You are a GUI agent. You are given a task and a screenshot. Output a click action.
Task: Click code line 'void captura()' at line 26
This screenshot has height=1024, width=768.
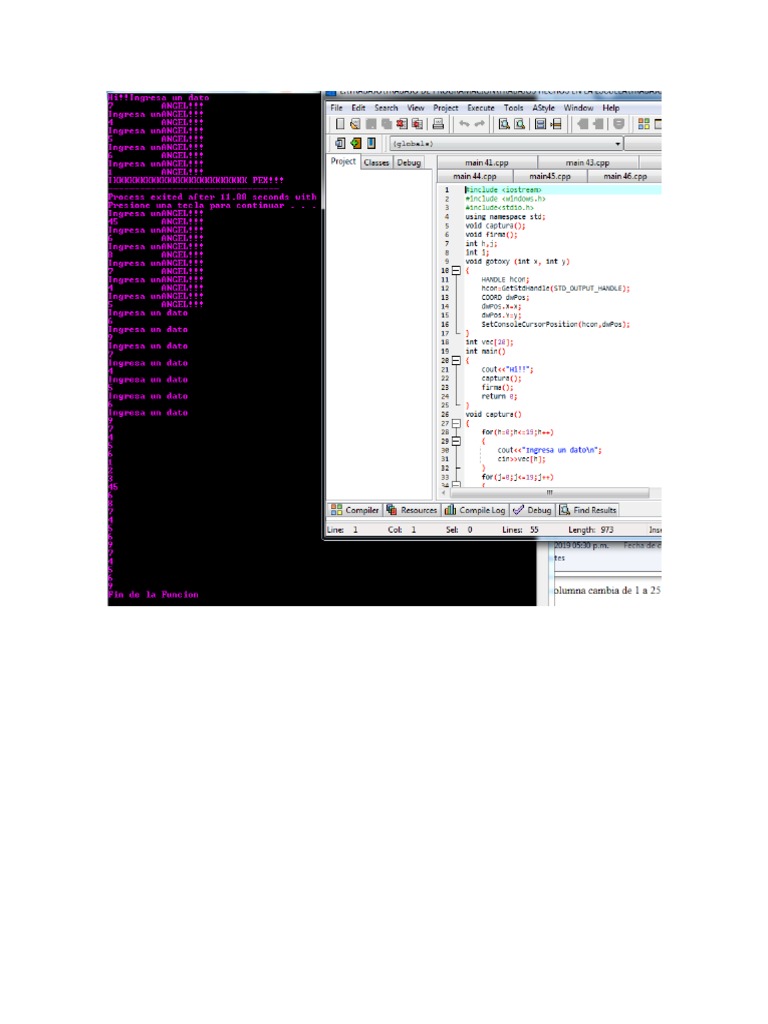pos(493,414)
